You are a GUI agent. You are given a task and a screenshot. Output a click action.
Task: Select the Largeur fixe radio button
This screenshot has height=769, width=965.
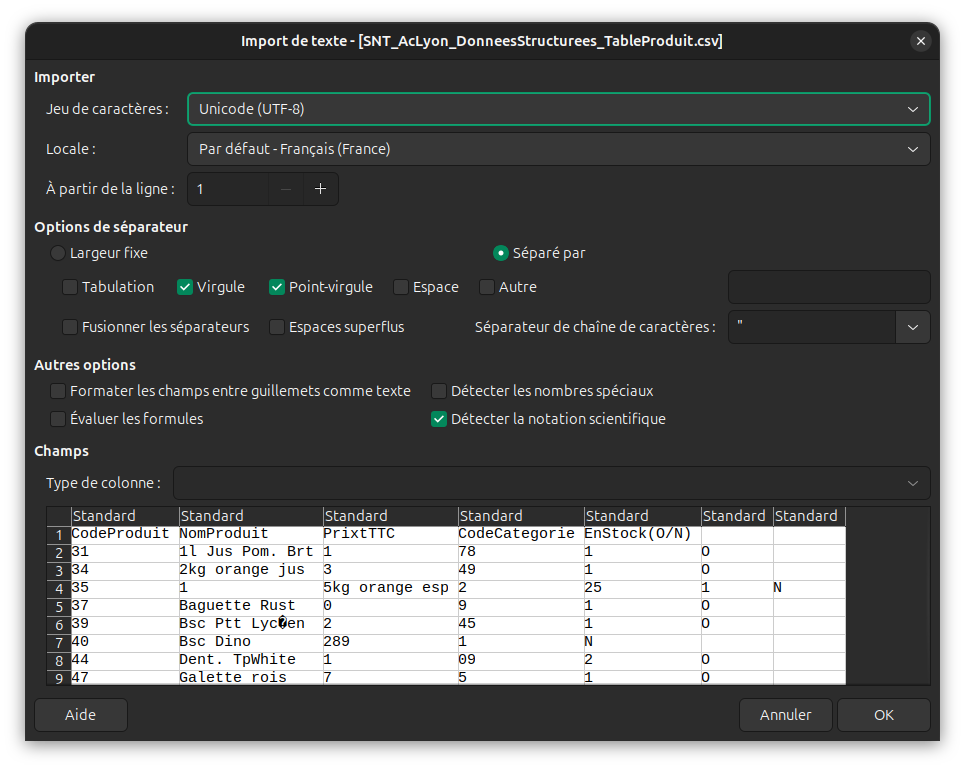[58, 253]
